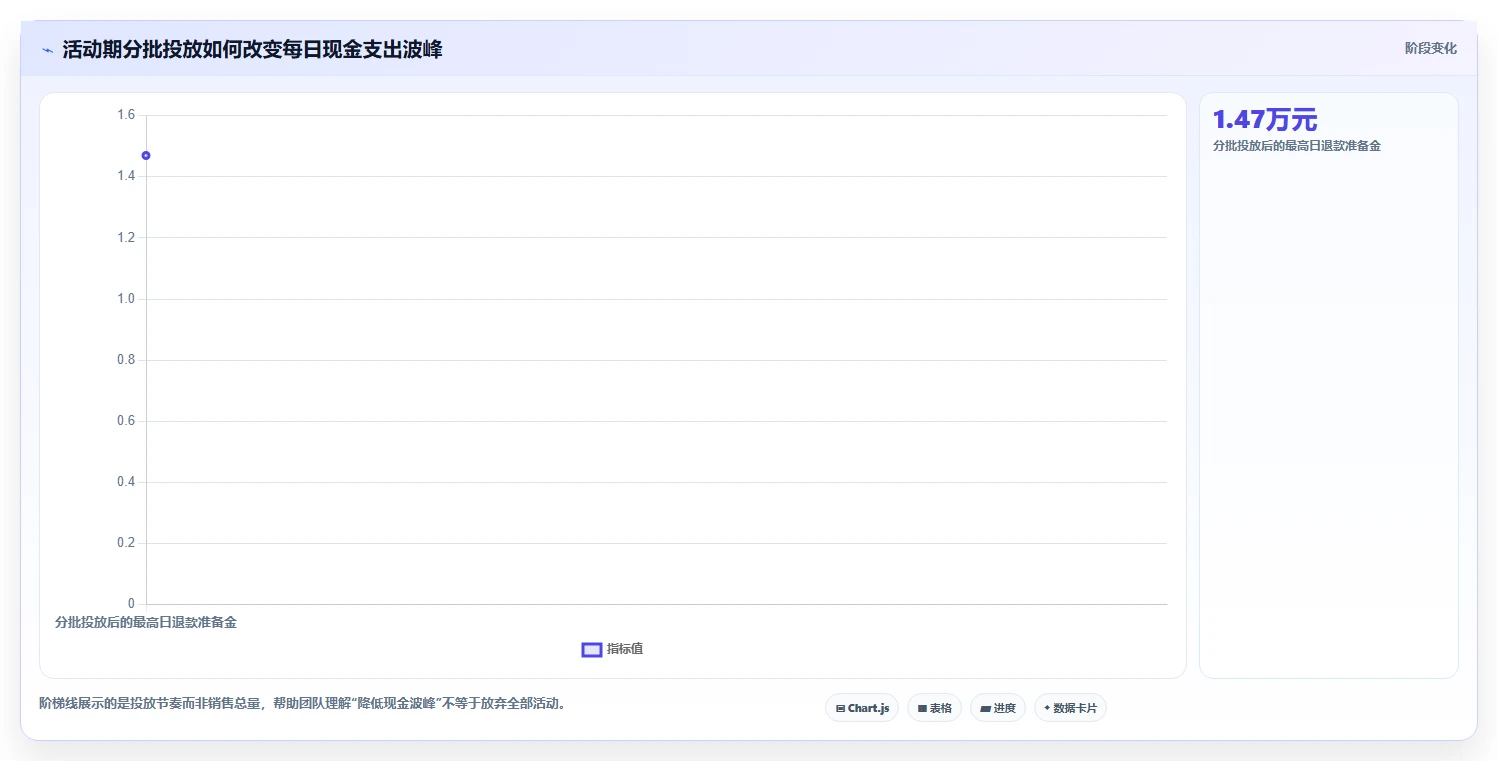This screenshot has height=761, width=1498.
Task: Click the title 活动期分批投放如何改变每日现金支出波峰
Action: (252, 49)
